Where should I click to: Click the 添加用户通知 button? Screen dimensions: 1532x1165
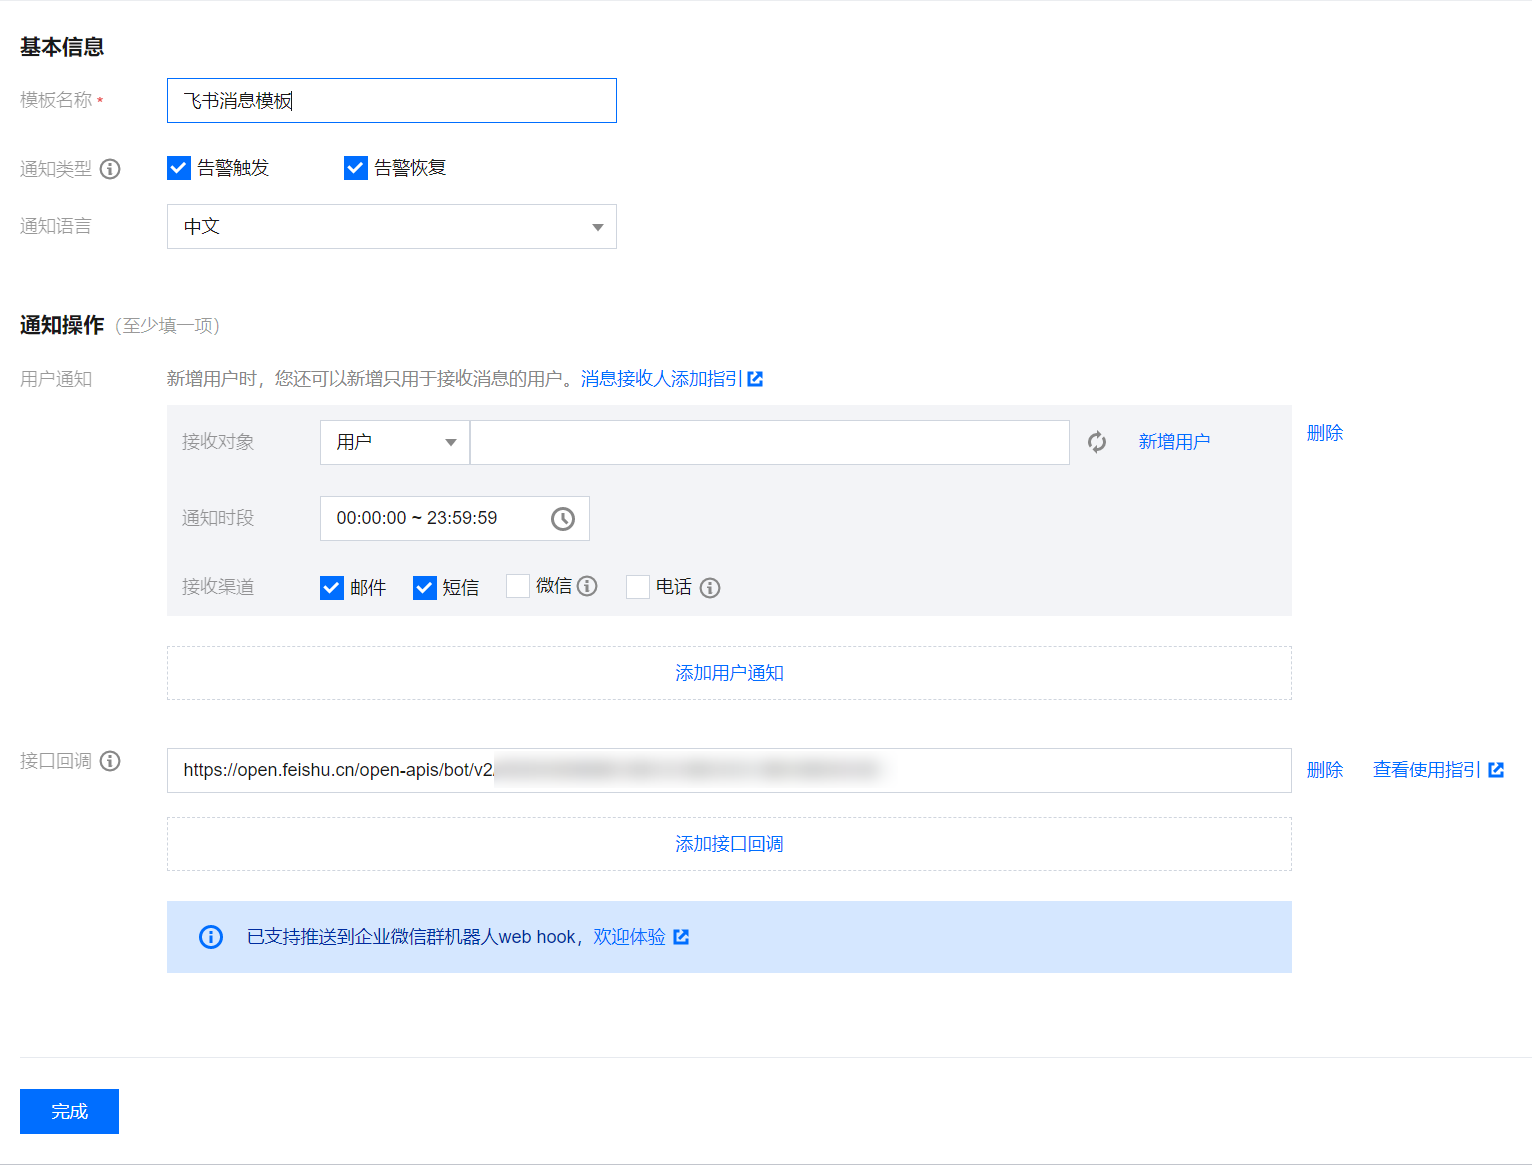pos(729,674)
